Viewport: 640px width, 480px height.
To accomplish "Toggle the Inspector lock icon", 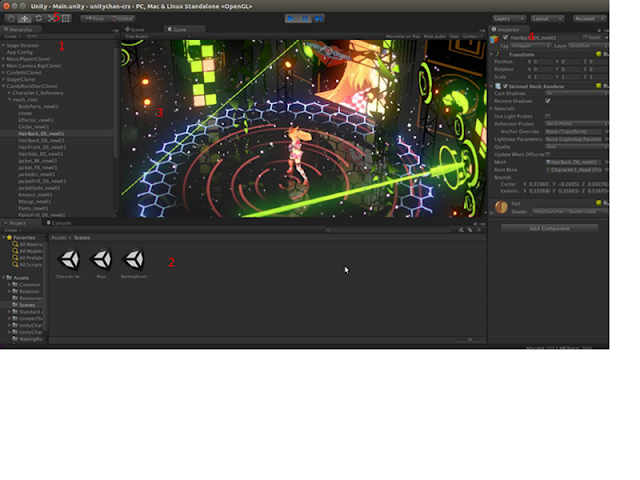I will click(599, 30).
